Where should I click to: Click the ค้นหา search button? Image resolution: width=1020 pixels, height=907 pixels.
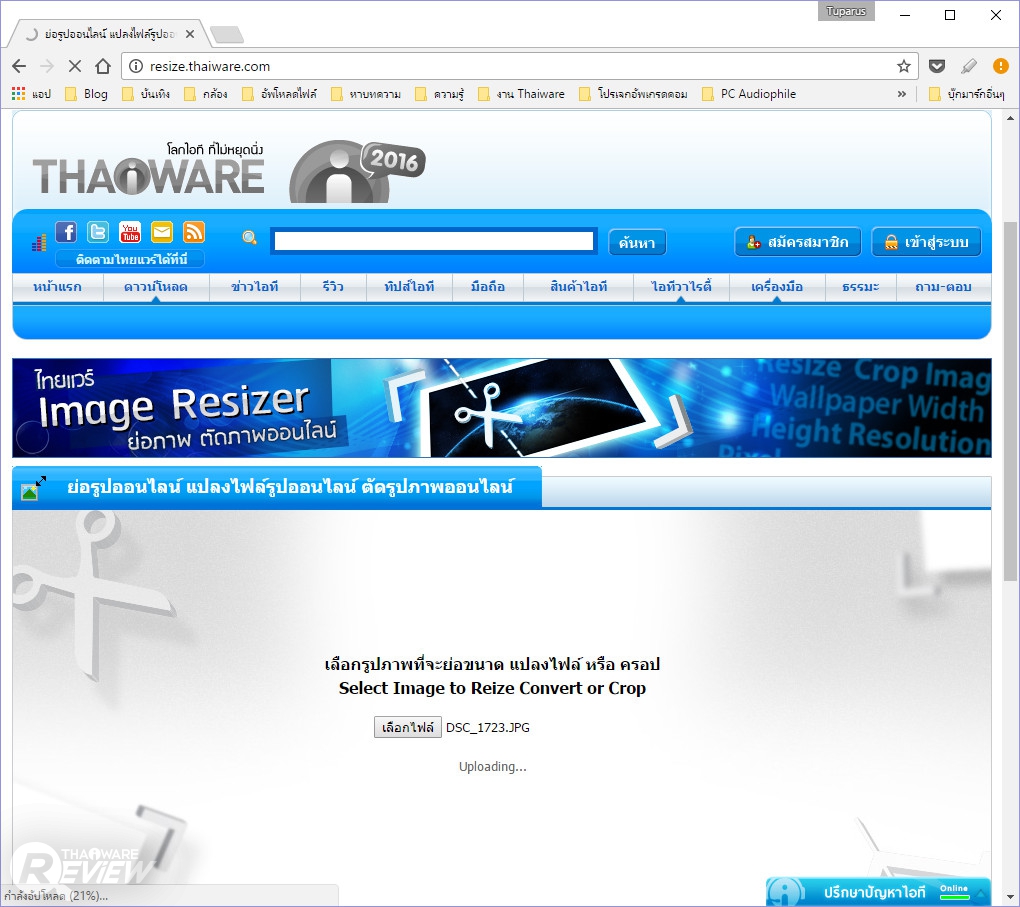point(637,243)
